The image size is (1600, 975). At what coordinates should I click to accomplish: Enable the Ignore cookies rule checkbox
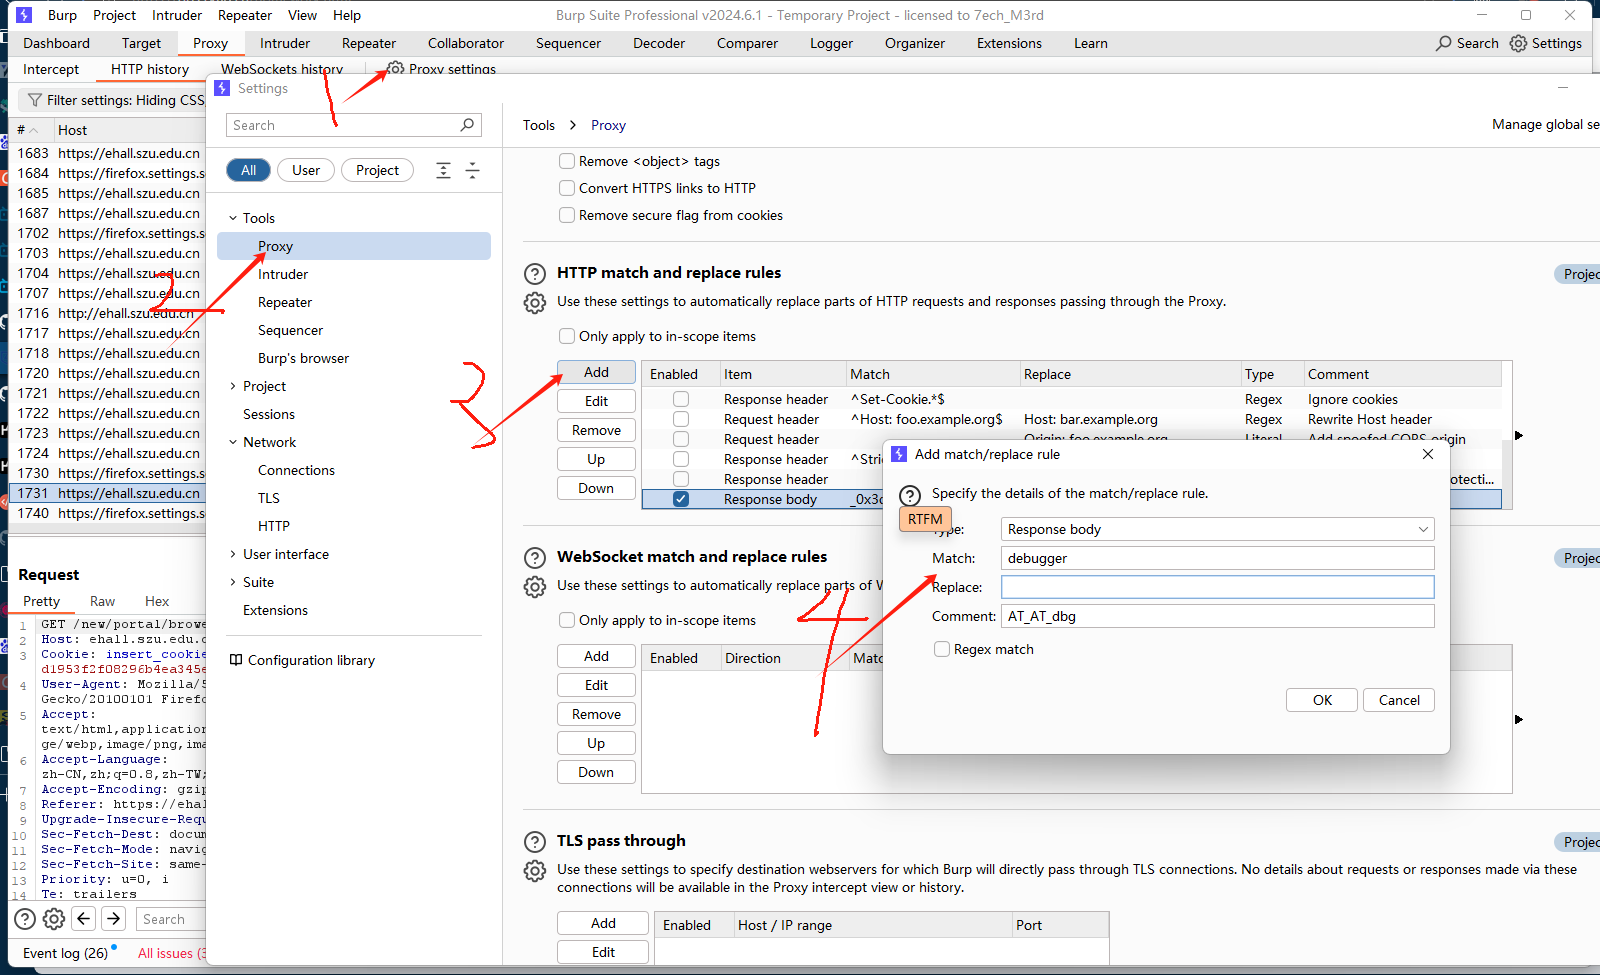point(681,399)
